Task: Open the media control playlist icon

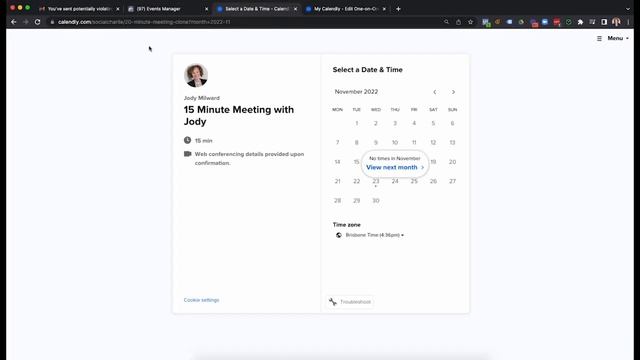Action: click(x=592, y=22)
